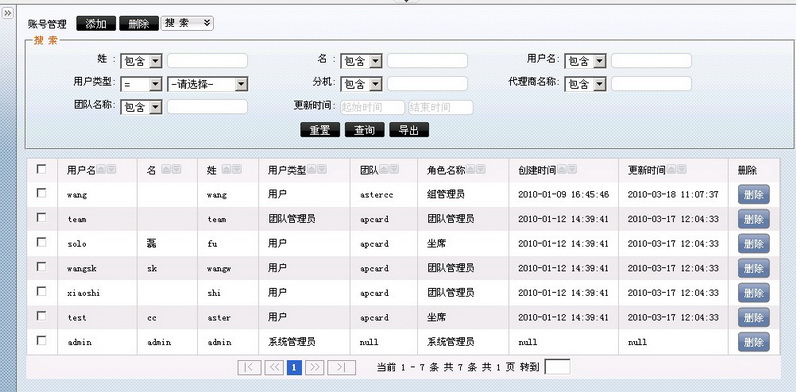The width and height of the screenshot is (796, 392).
Task: Expand the collapsed sidebar with double-arrow icon
Action: [x=8, y=14]
